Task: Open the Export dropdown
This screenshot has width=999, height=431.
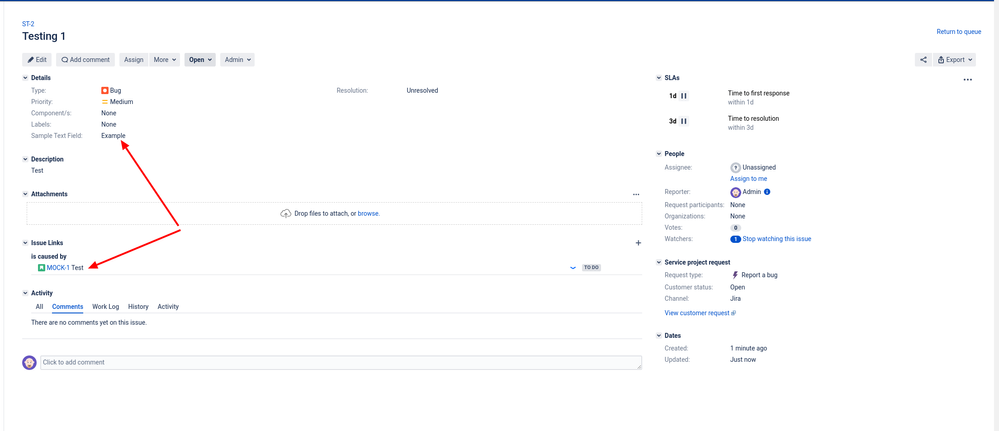Action: (x=954, y=60)
